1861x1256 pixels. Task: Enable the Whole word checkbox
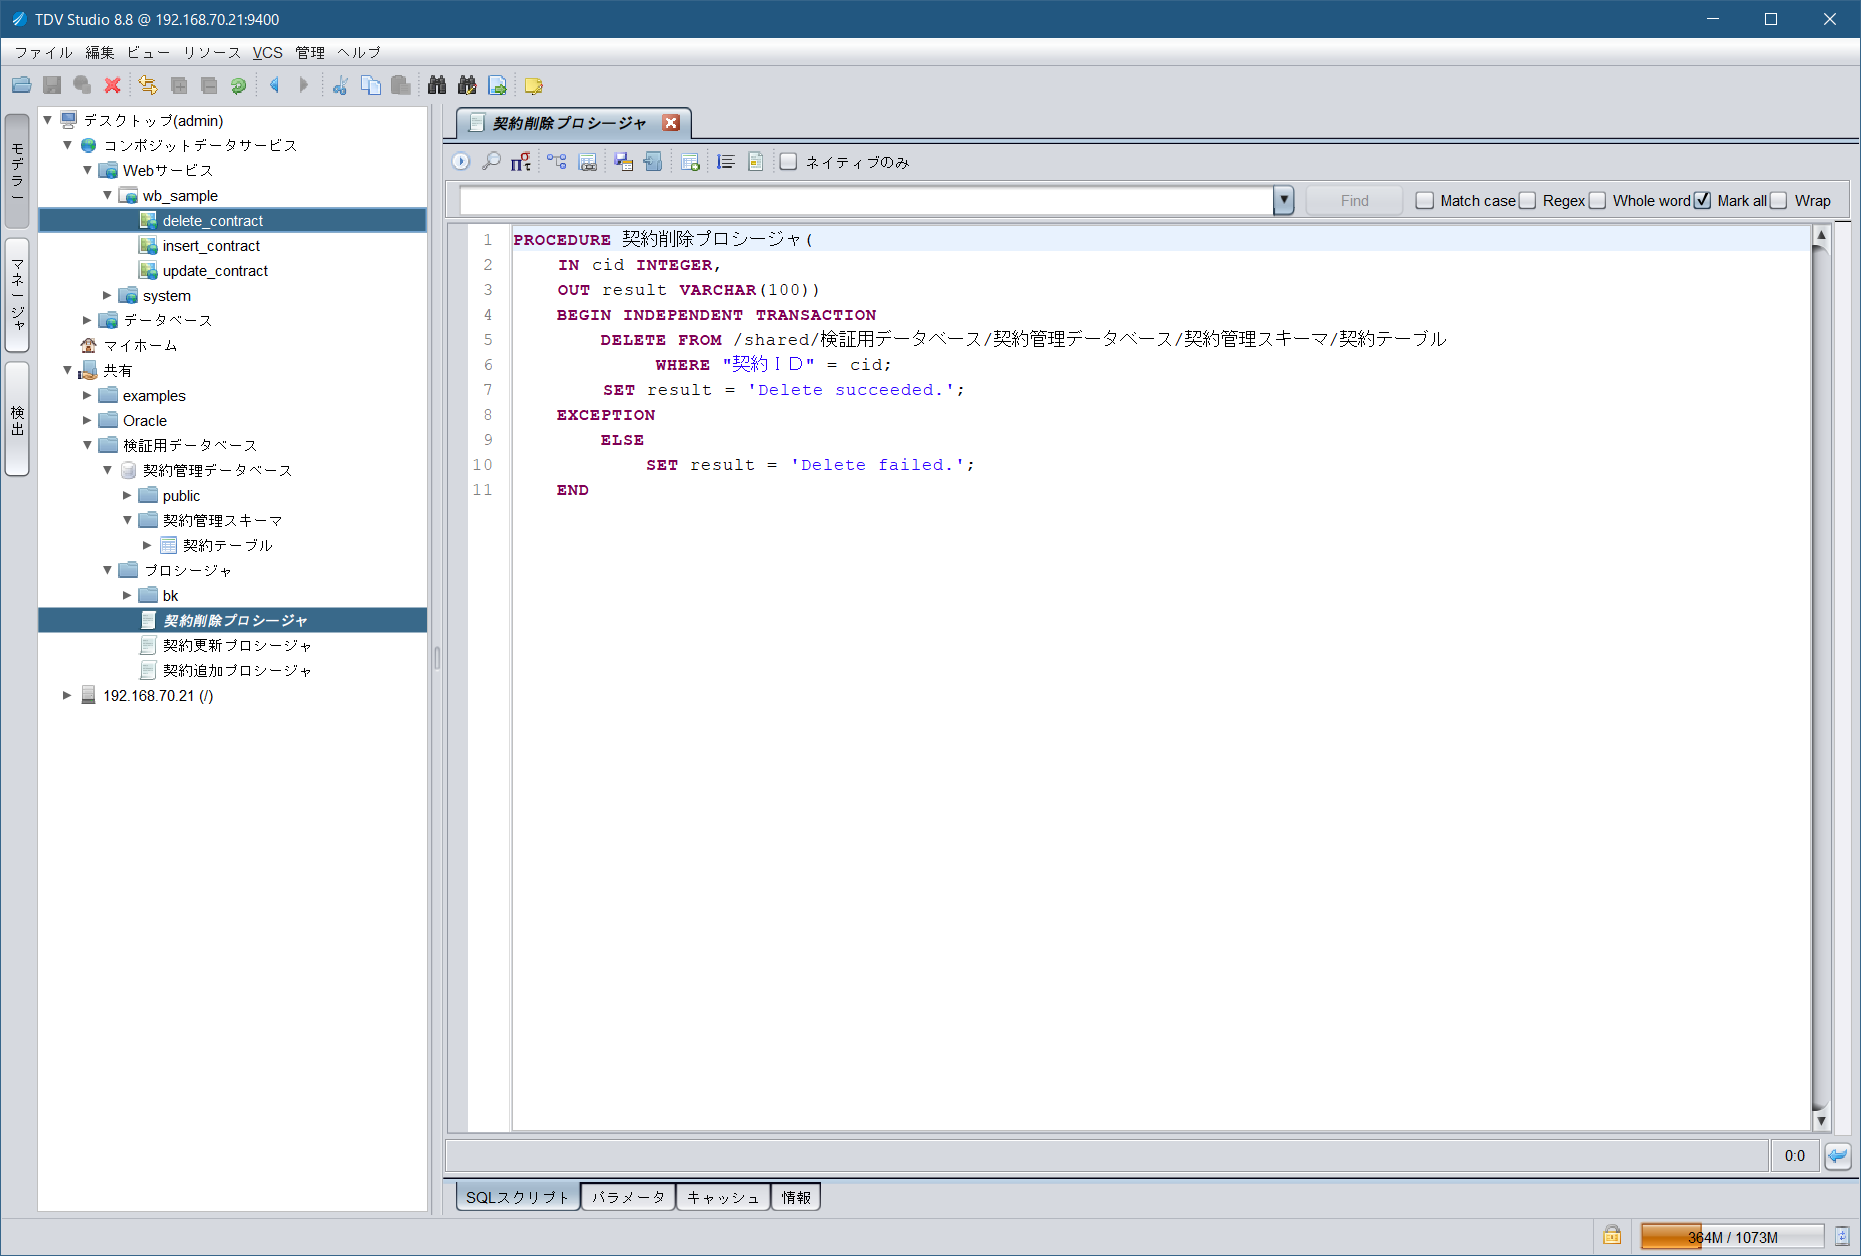[x=1598, y=201]
